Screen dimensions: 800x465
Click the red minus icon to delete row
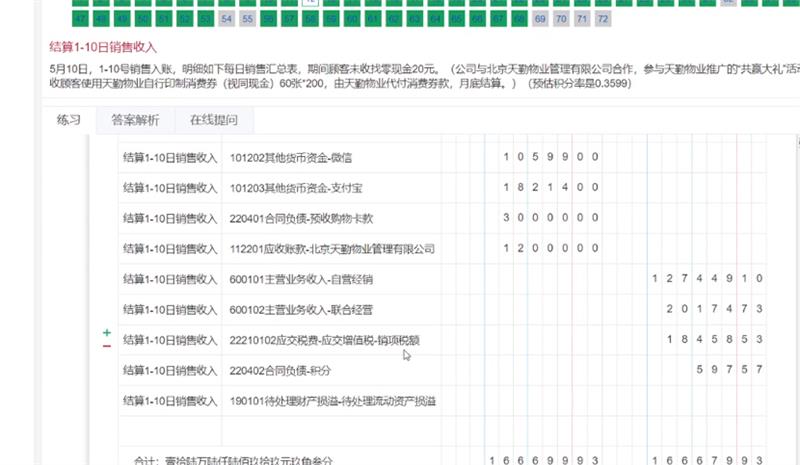[107, 346]
